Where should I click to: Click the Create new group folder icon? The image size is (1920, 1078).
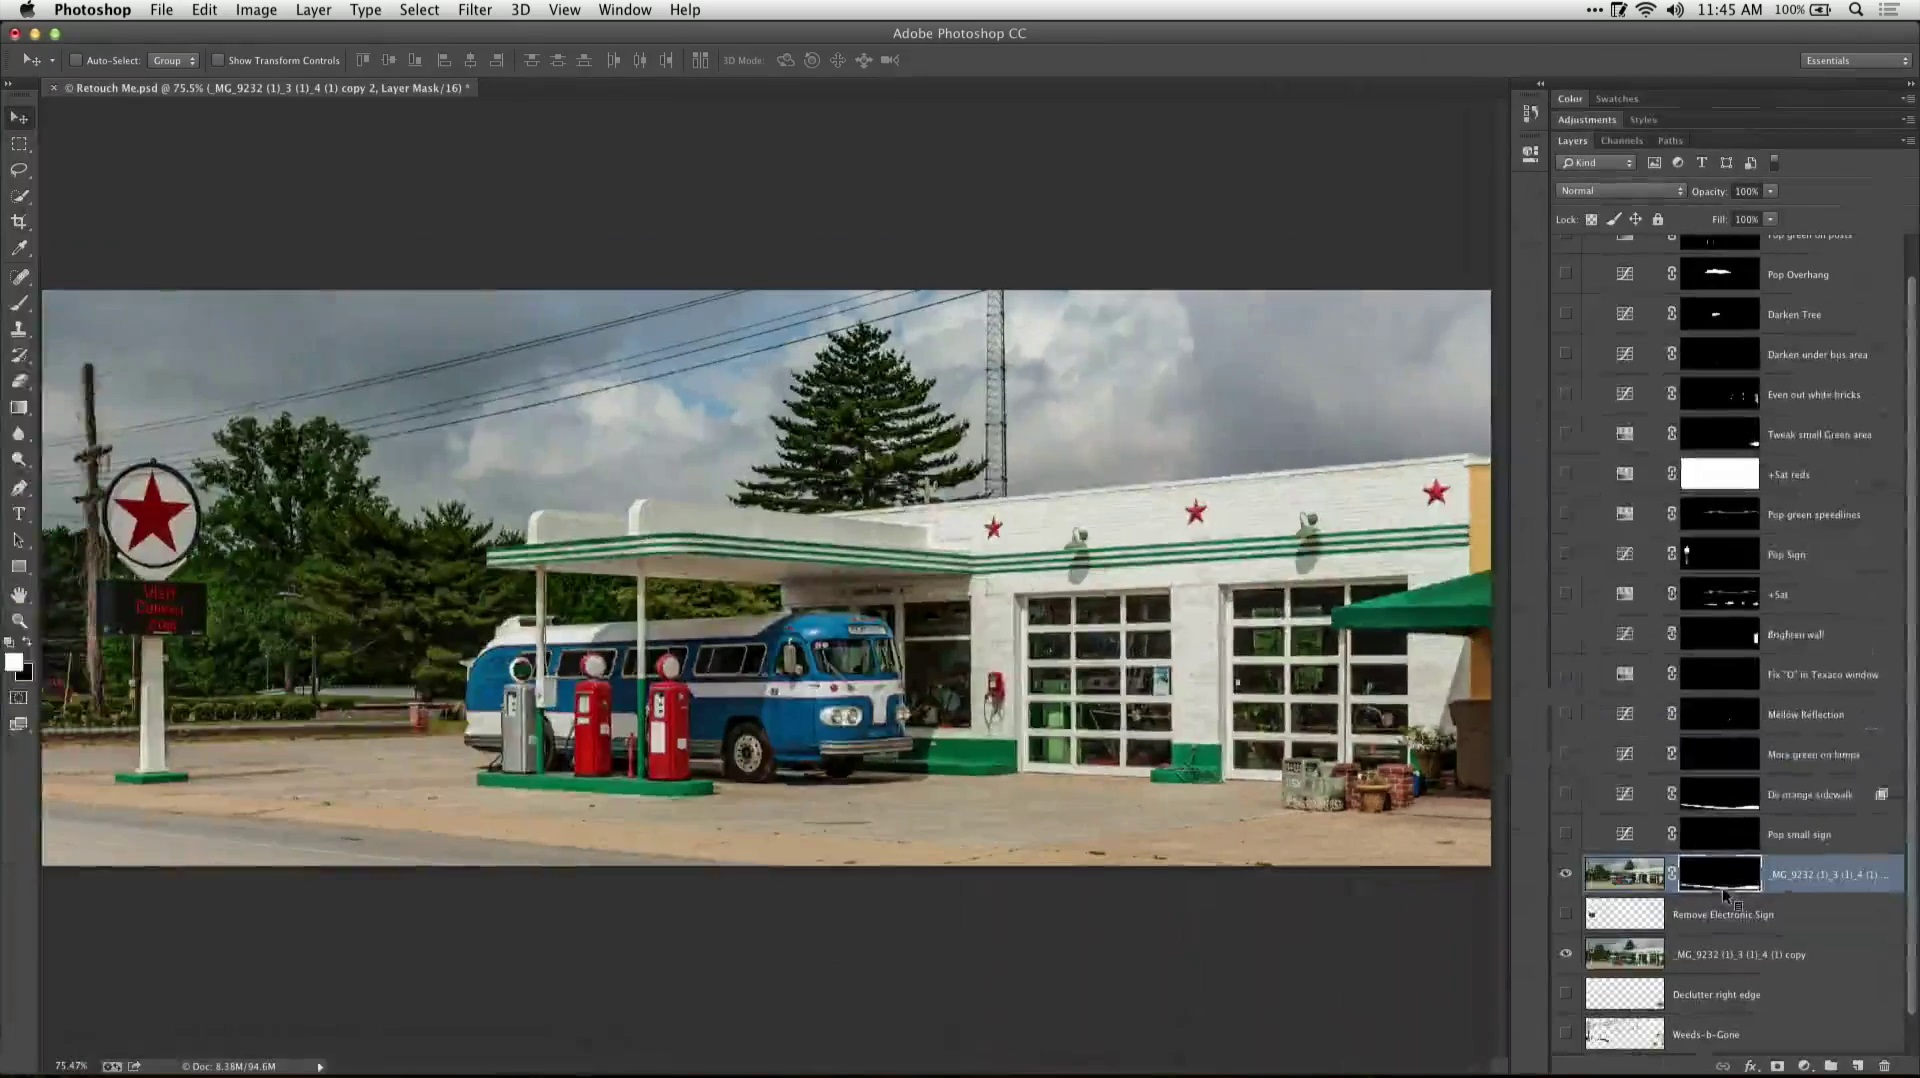pos(1831,1066)
